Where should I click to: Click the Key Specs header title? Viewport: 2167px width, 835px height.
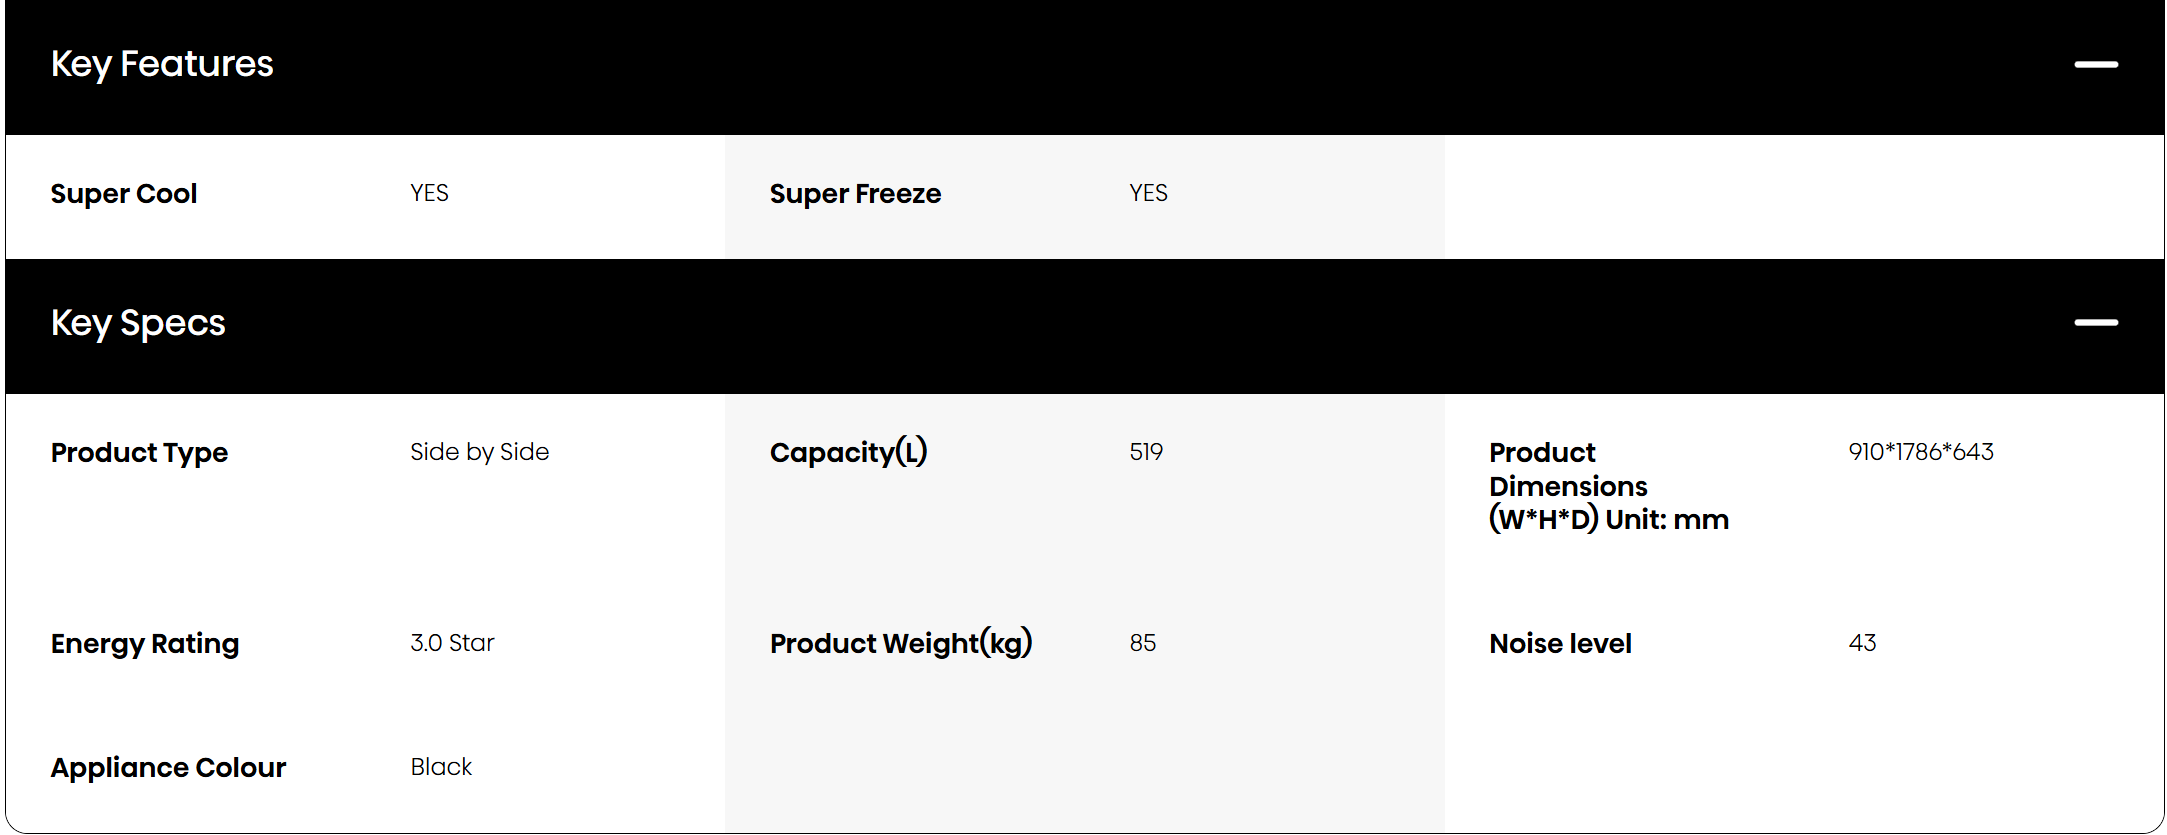[138, 323]
